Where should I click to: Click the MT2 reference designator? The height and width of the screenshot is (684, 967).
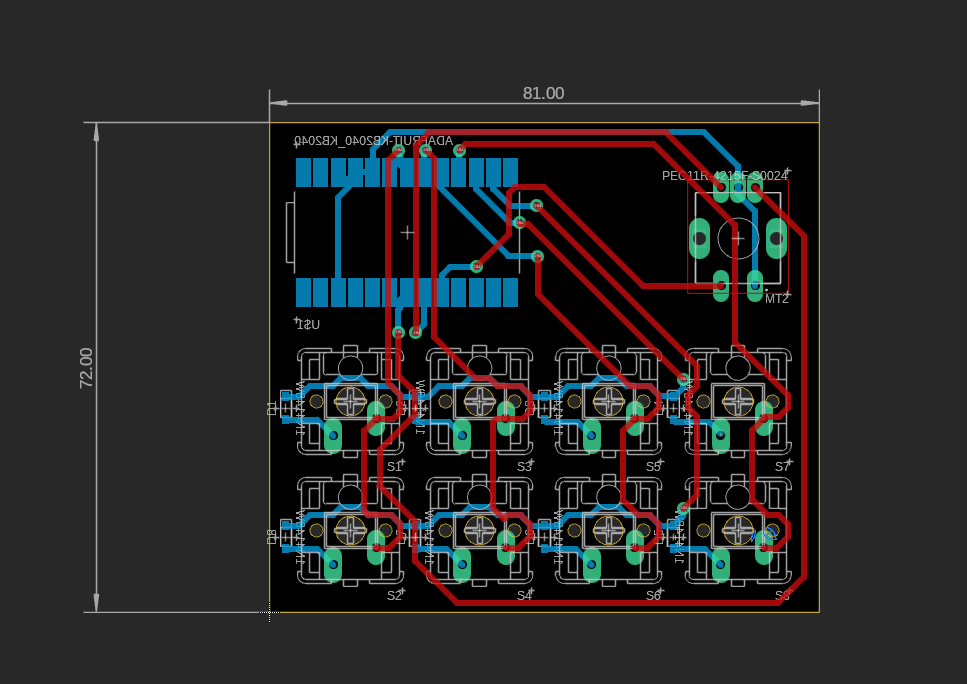point(776,298)
